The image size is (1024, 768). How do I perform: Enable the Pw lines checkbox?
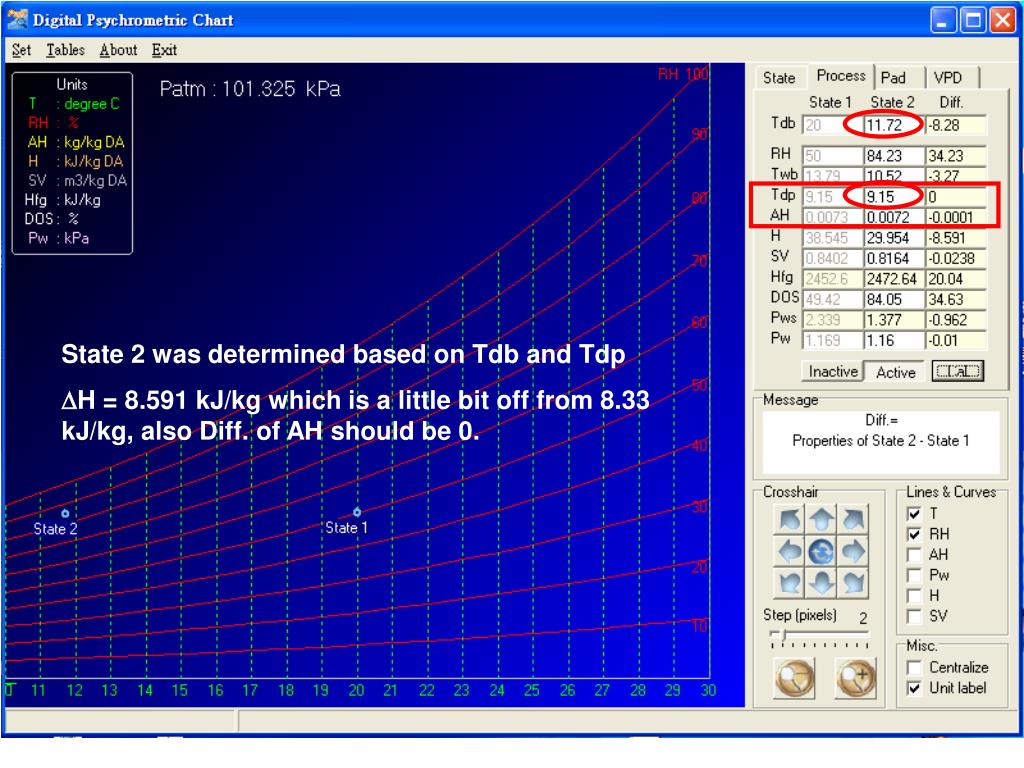coord(915,575)
